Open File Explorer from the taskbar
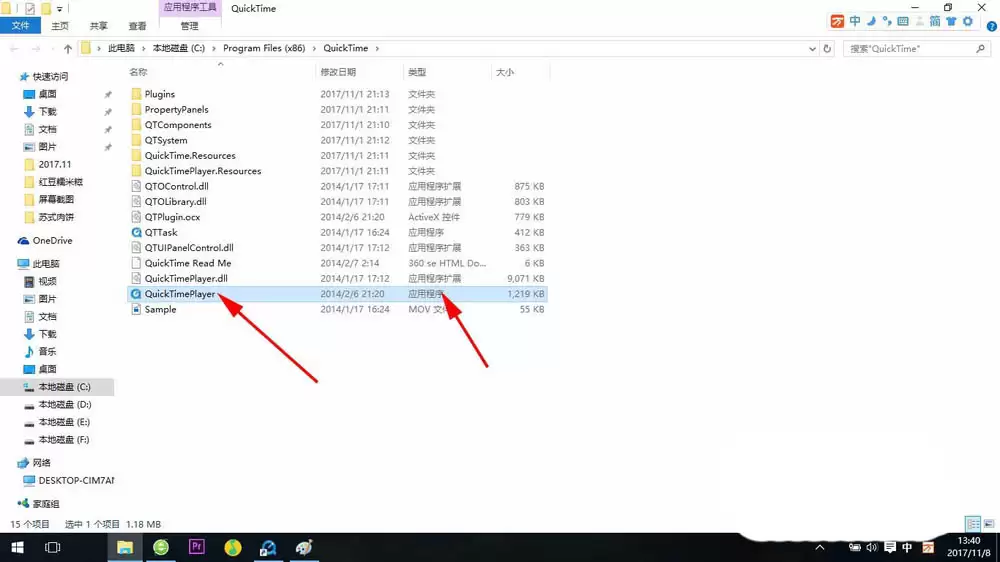 click(125, 547)
